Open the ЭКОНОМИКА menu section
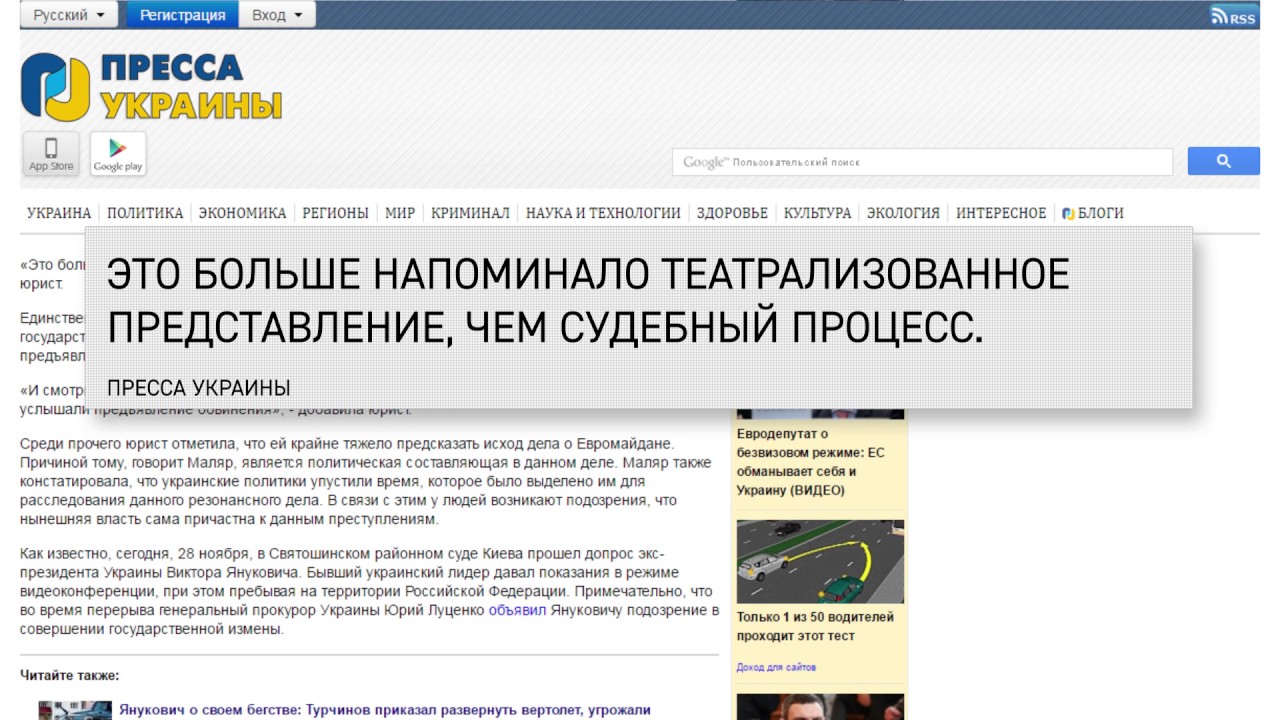 click(x=242, y=213)
